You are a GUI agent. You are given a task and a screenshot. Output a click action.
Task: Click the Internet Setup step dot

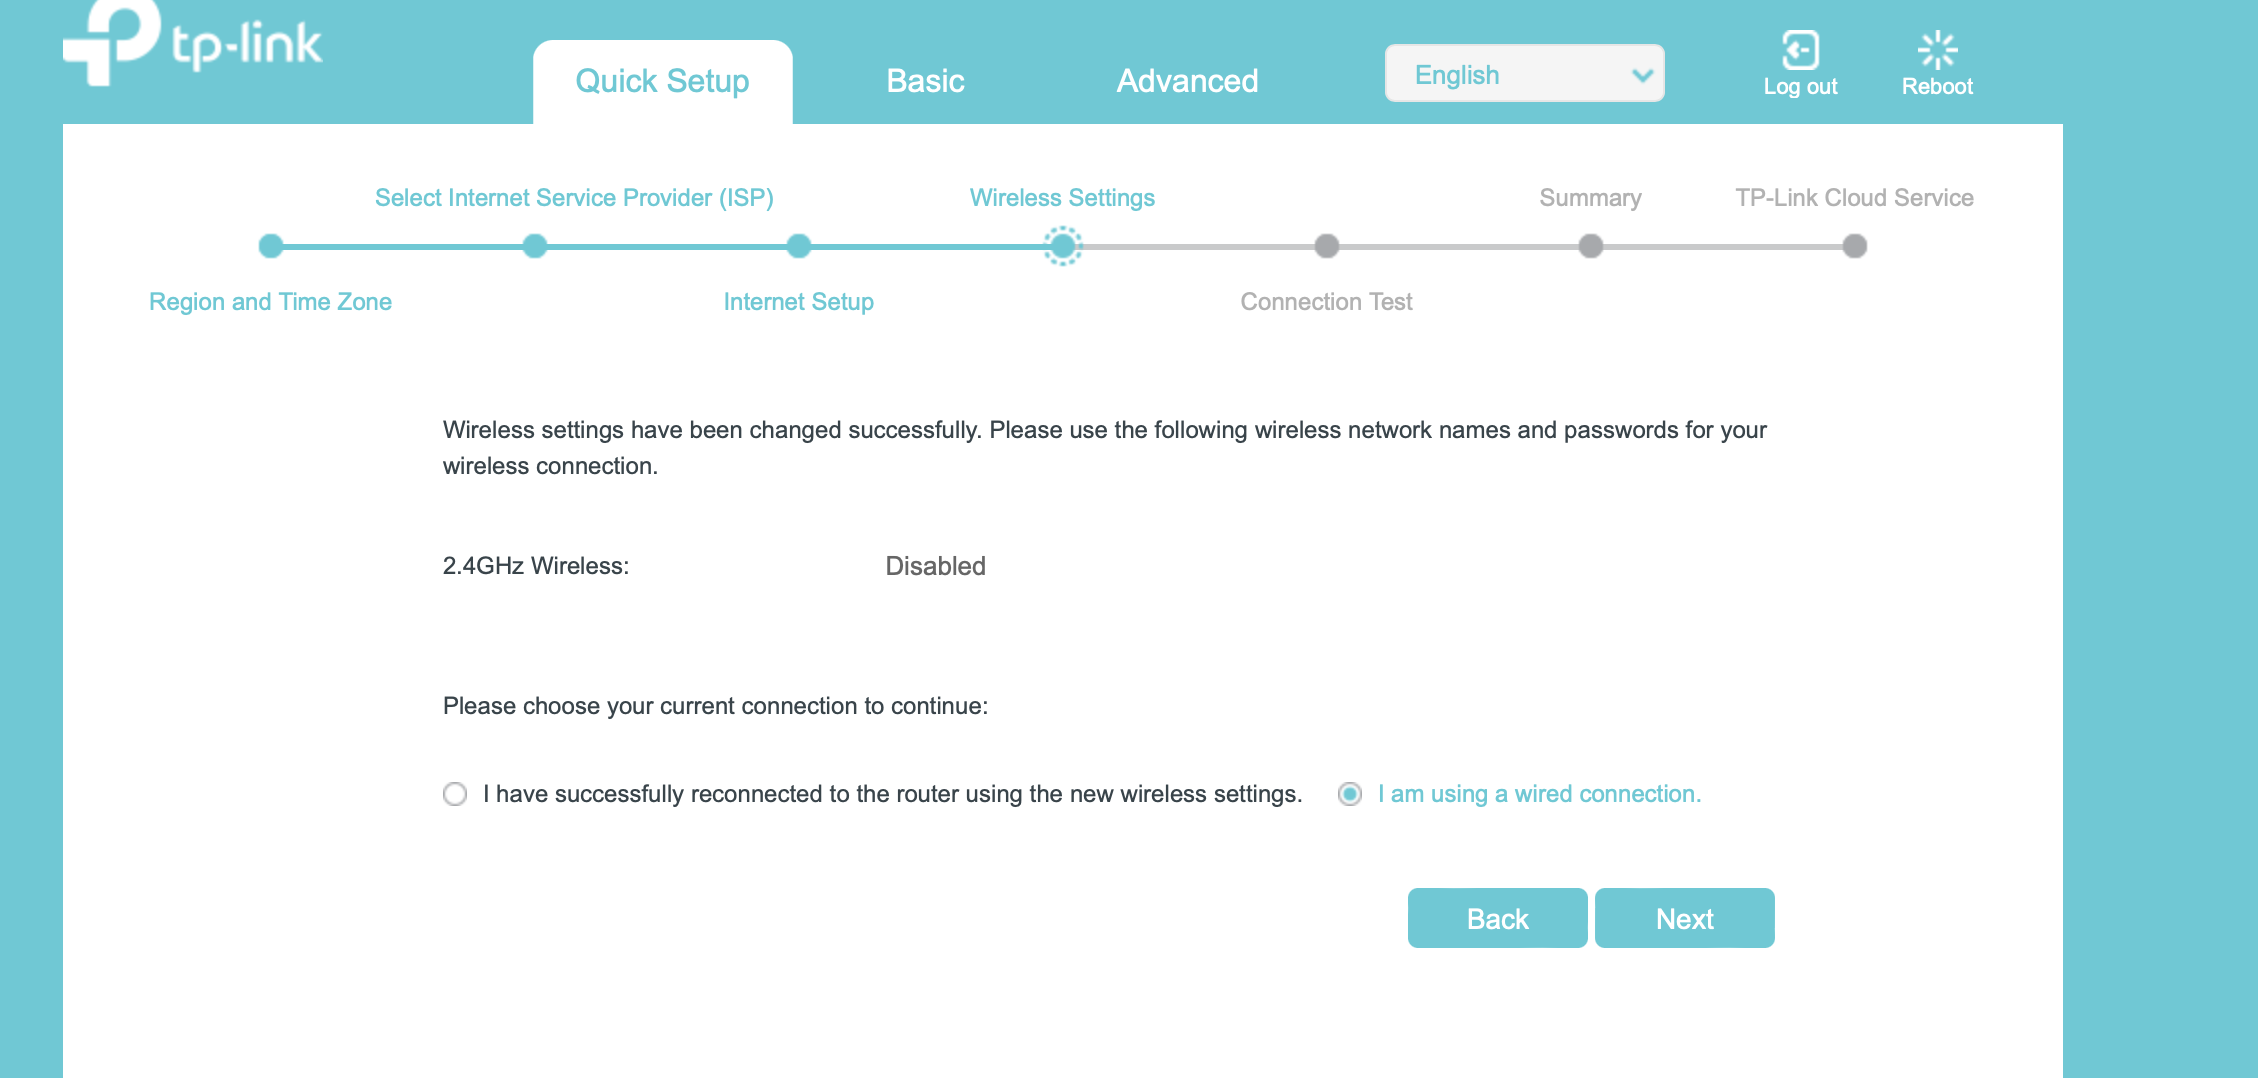click(798, 246)
